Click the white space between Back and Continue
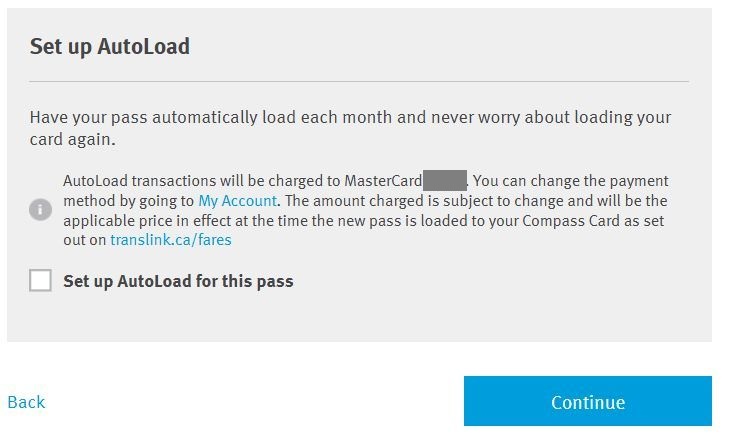Image resolution: width=731 pixels, height=435 pixels. pyautogui.click(x=250, y=402)
